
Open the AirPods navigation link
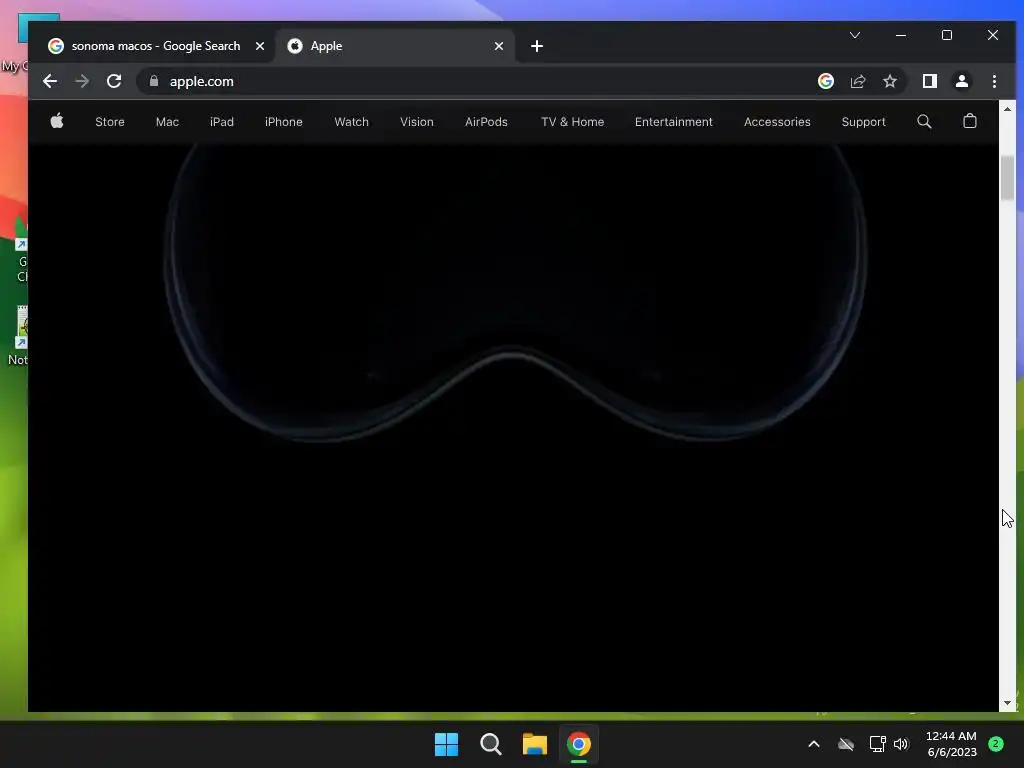[486, 121]
